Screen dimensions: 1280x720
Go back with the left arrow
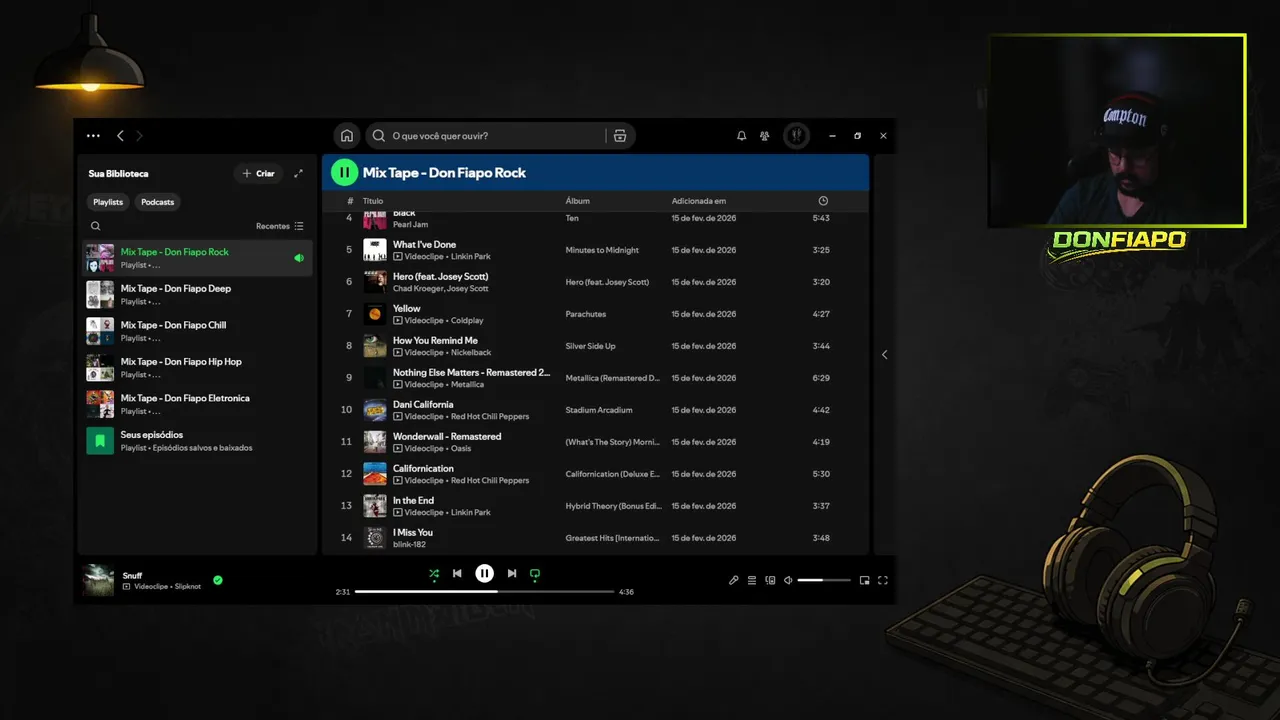(120, 136)
